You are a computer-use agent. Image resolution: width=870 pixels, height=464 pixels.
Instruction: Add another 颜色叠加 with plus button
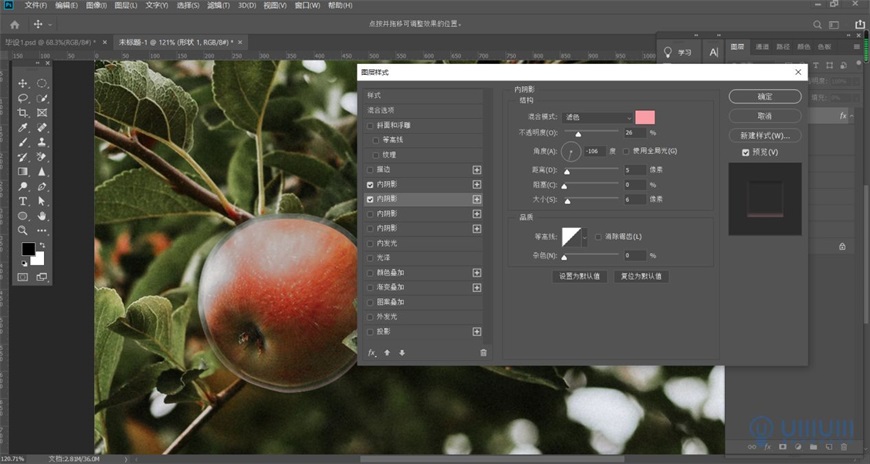[477, 273]
